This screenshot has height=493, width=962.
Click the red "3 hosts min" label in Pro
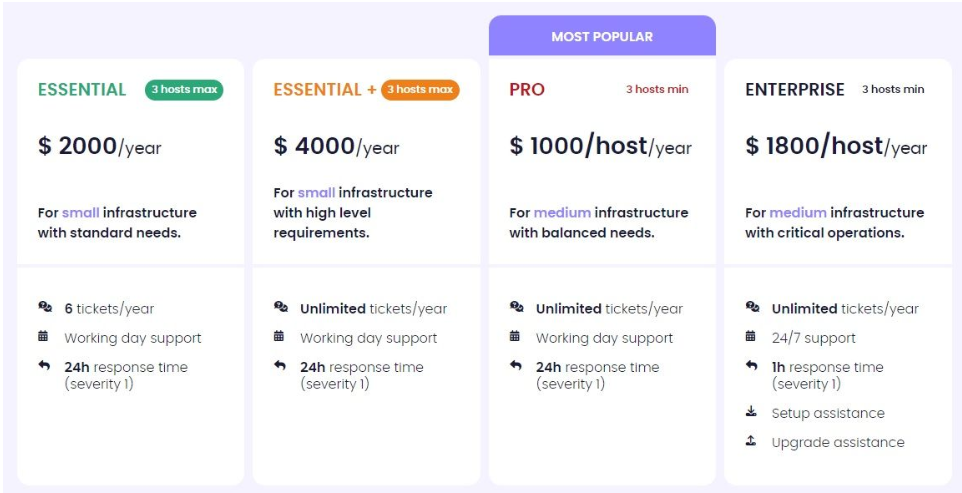pyautogui.click(x=657, y=90)
